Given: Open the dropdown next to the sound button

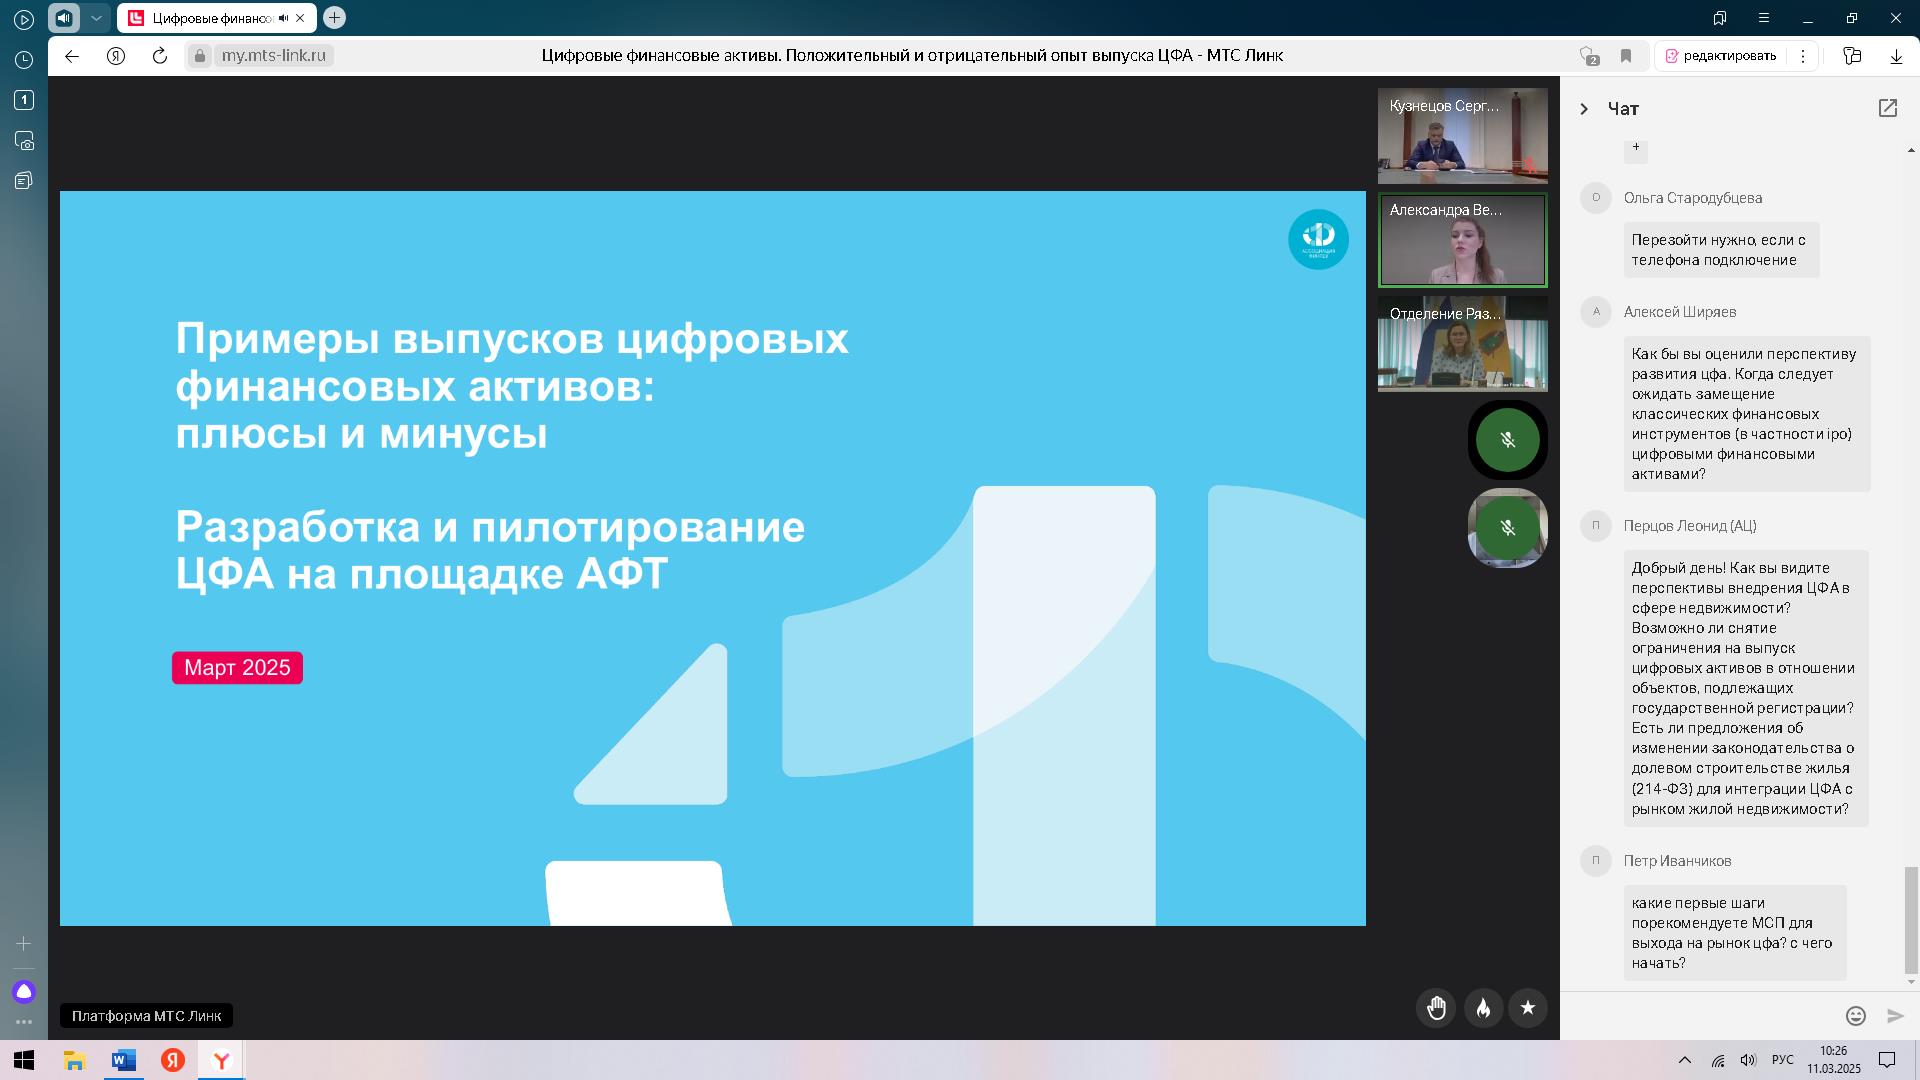Looking at the screenshot, I should tap(96, 18).
